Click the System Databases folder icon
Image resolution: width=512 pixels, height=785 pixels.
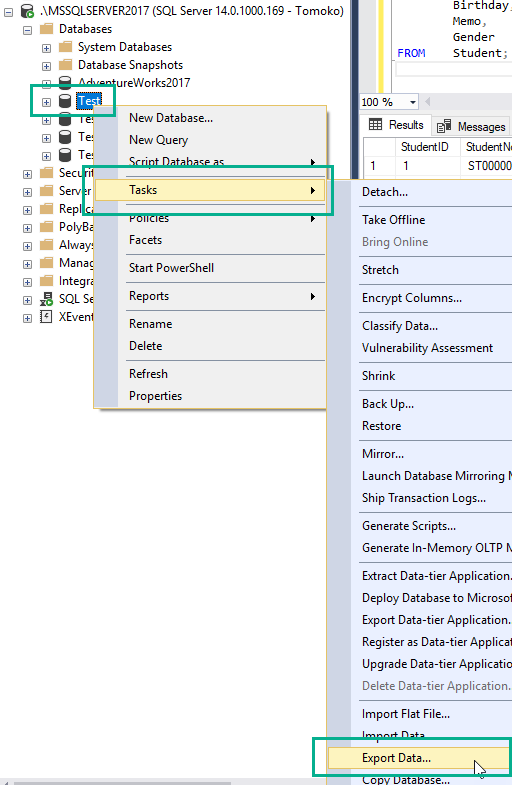pos(65,47)
